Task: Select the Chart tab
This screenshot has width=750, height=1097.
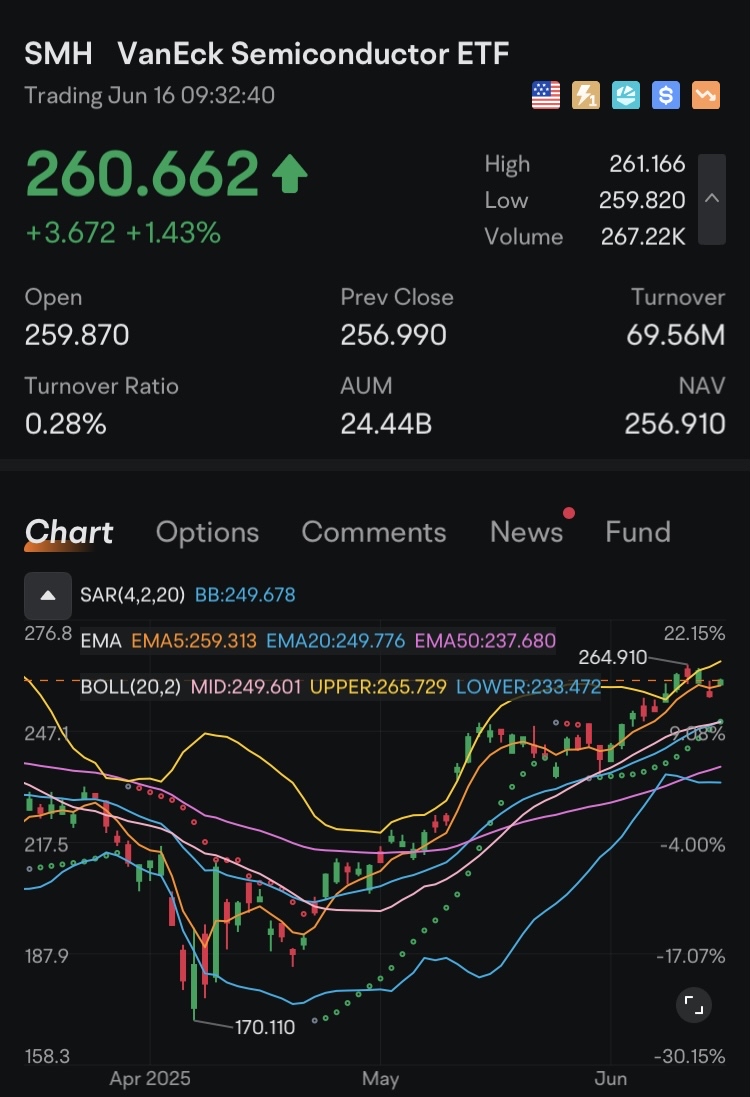Action: click(x=69, y=532)
